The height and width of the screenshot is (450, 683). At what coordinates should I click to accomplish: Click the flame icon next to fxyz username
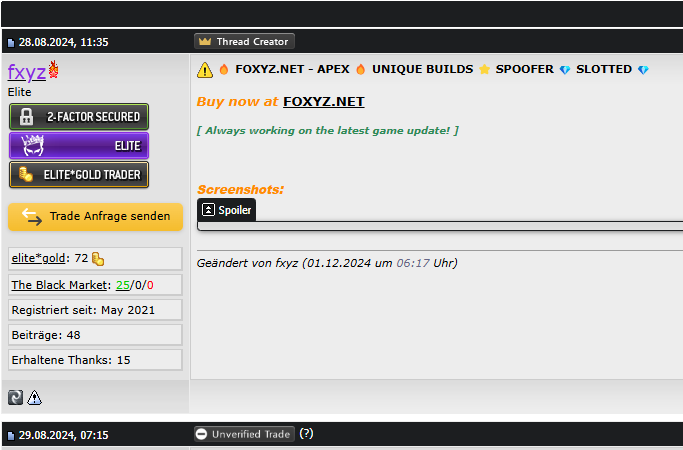(54, 71)
